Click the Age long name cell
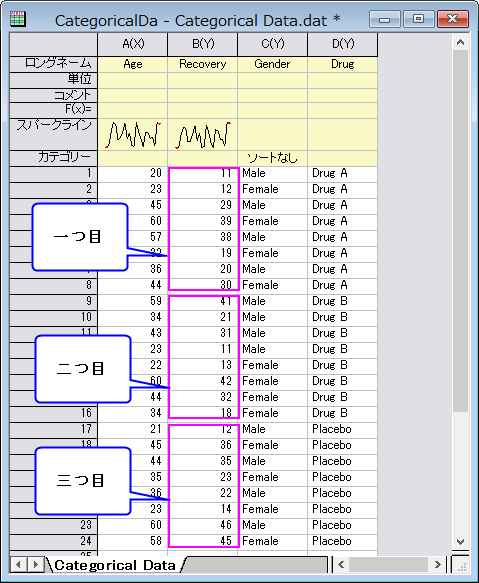The image size is (479, 583). coord(133,64)
